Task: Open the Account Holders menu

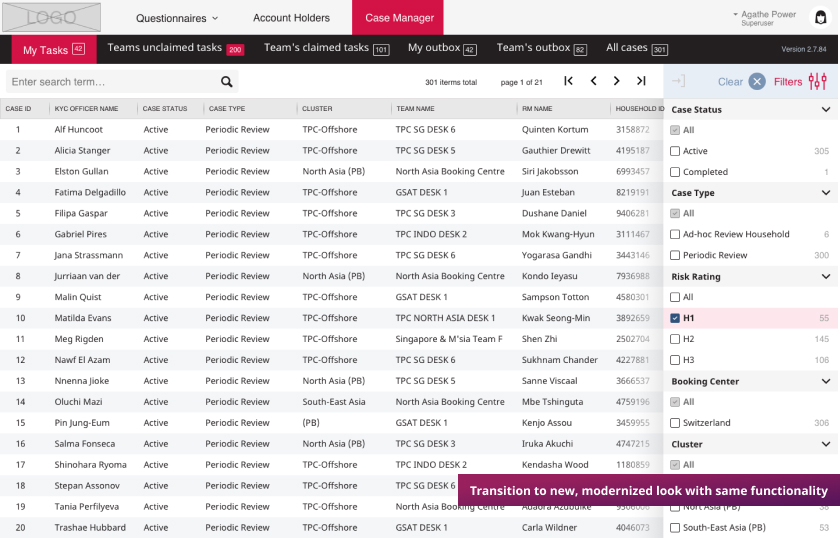Action: (x=291, y=18)
